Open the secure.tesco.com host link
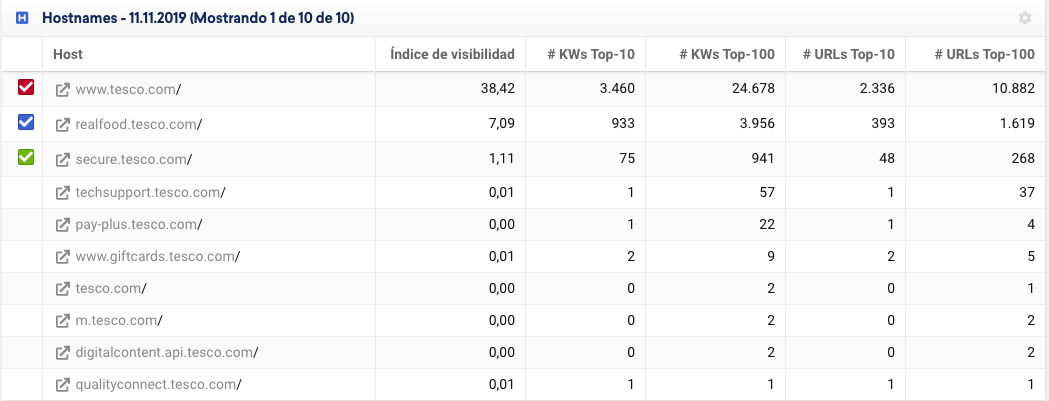Screen dimensions: 1049x401 (132, 160)
